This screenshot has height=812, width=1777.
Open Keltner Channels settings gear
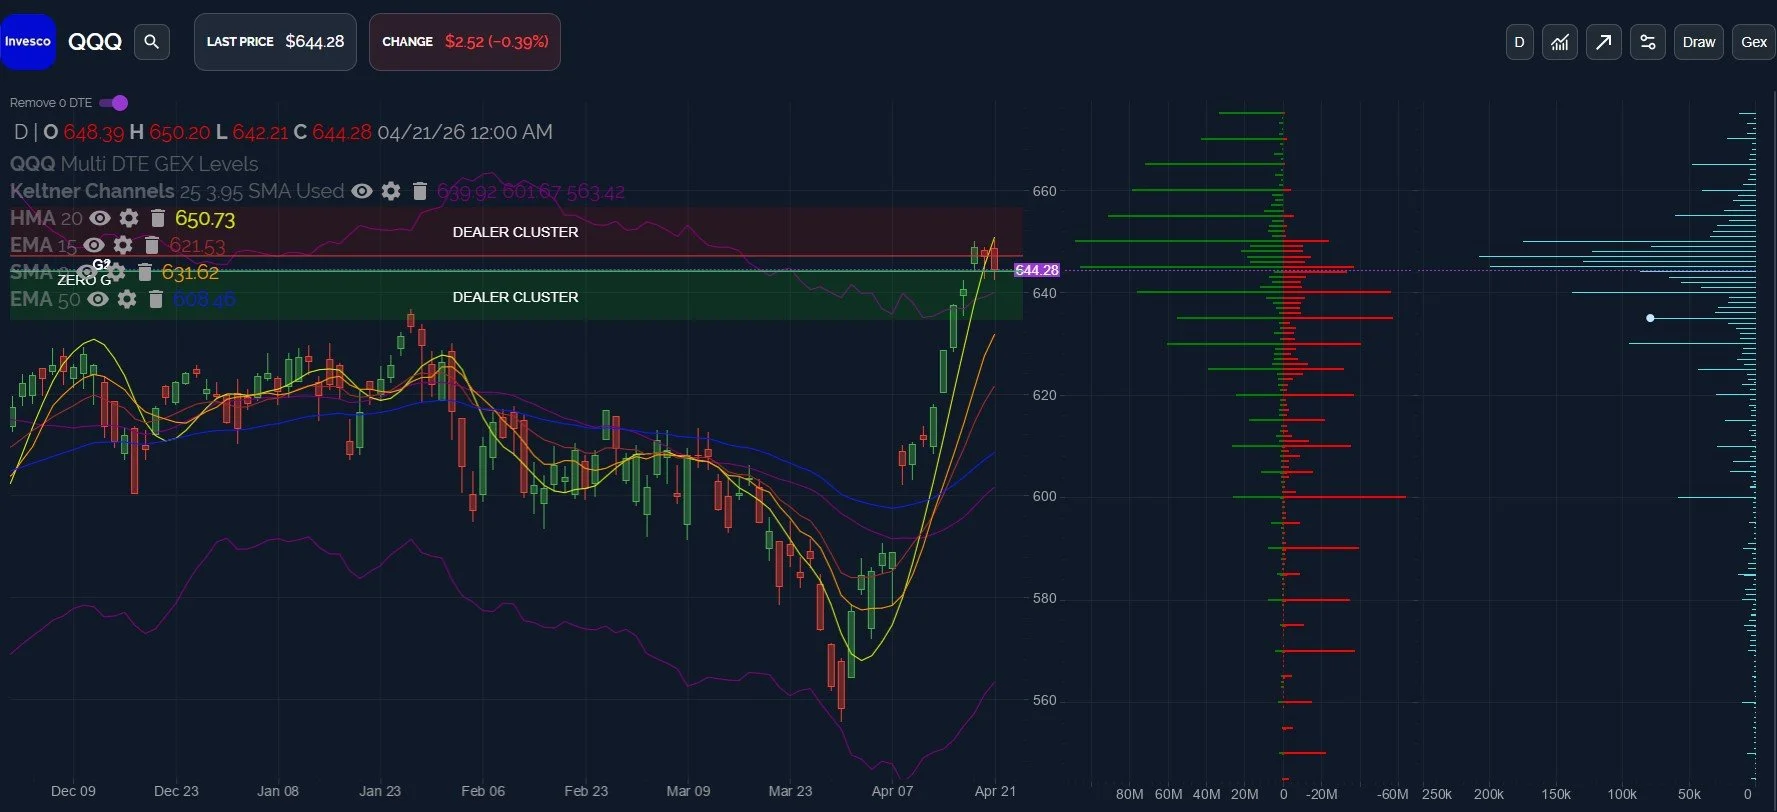[391, 191]
